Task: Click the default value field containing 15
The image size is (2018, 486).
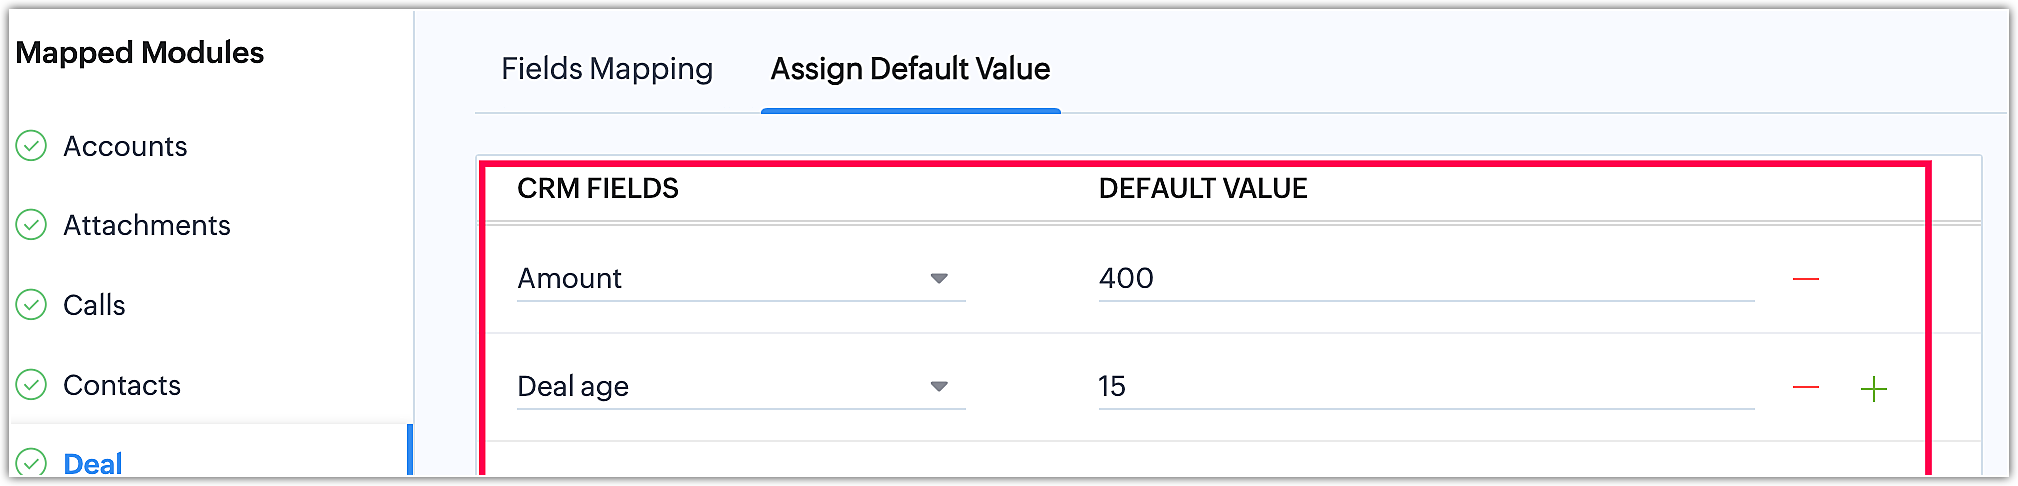Action: coord(1425,387)
